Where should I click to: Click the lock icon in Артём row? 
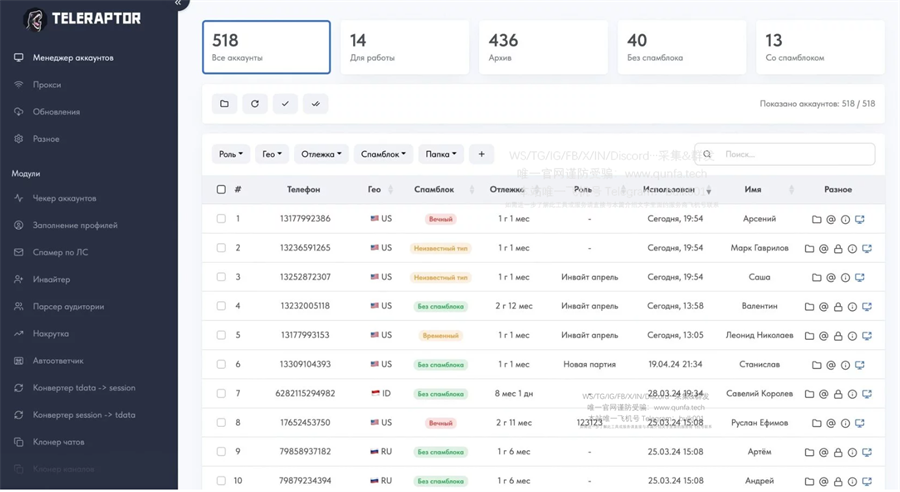tap(838, 452)
